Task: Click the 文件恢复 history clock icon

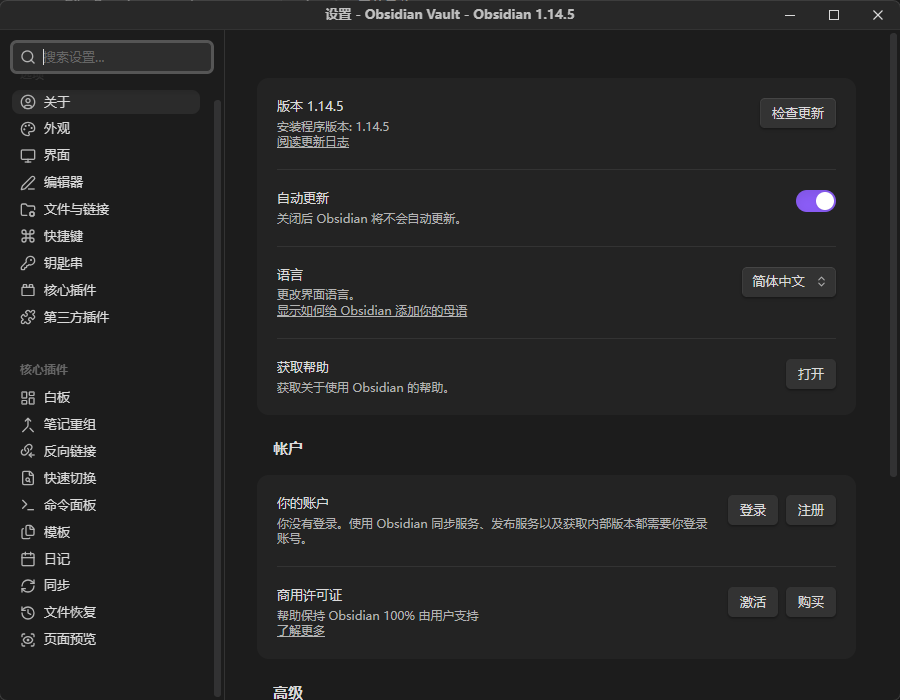Action: 28,612
